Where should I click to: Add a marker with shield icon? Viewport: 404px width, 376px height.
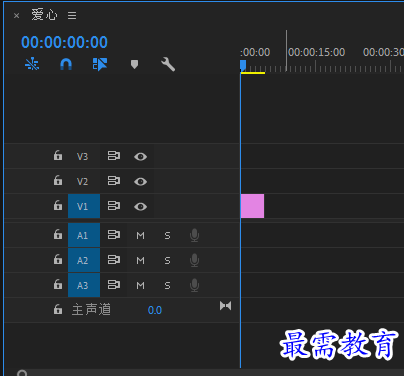click(134, 64)
